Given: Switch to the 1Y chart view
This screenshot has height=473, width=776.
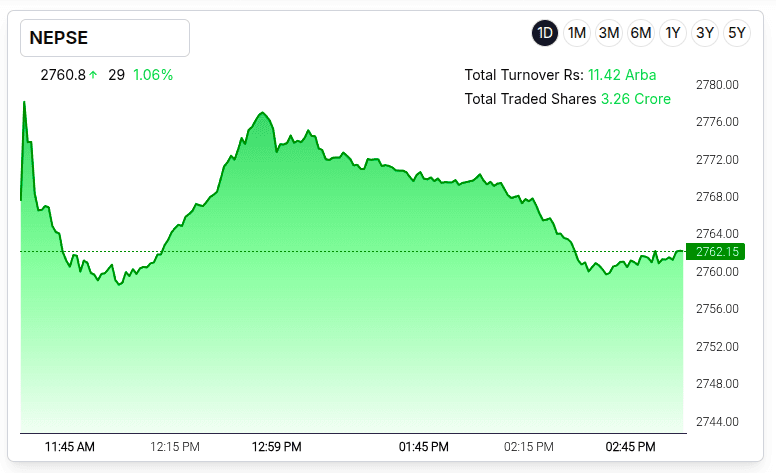Looking at the screenshot, I should (x=673, y=33).
